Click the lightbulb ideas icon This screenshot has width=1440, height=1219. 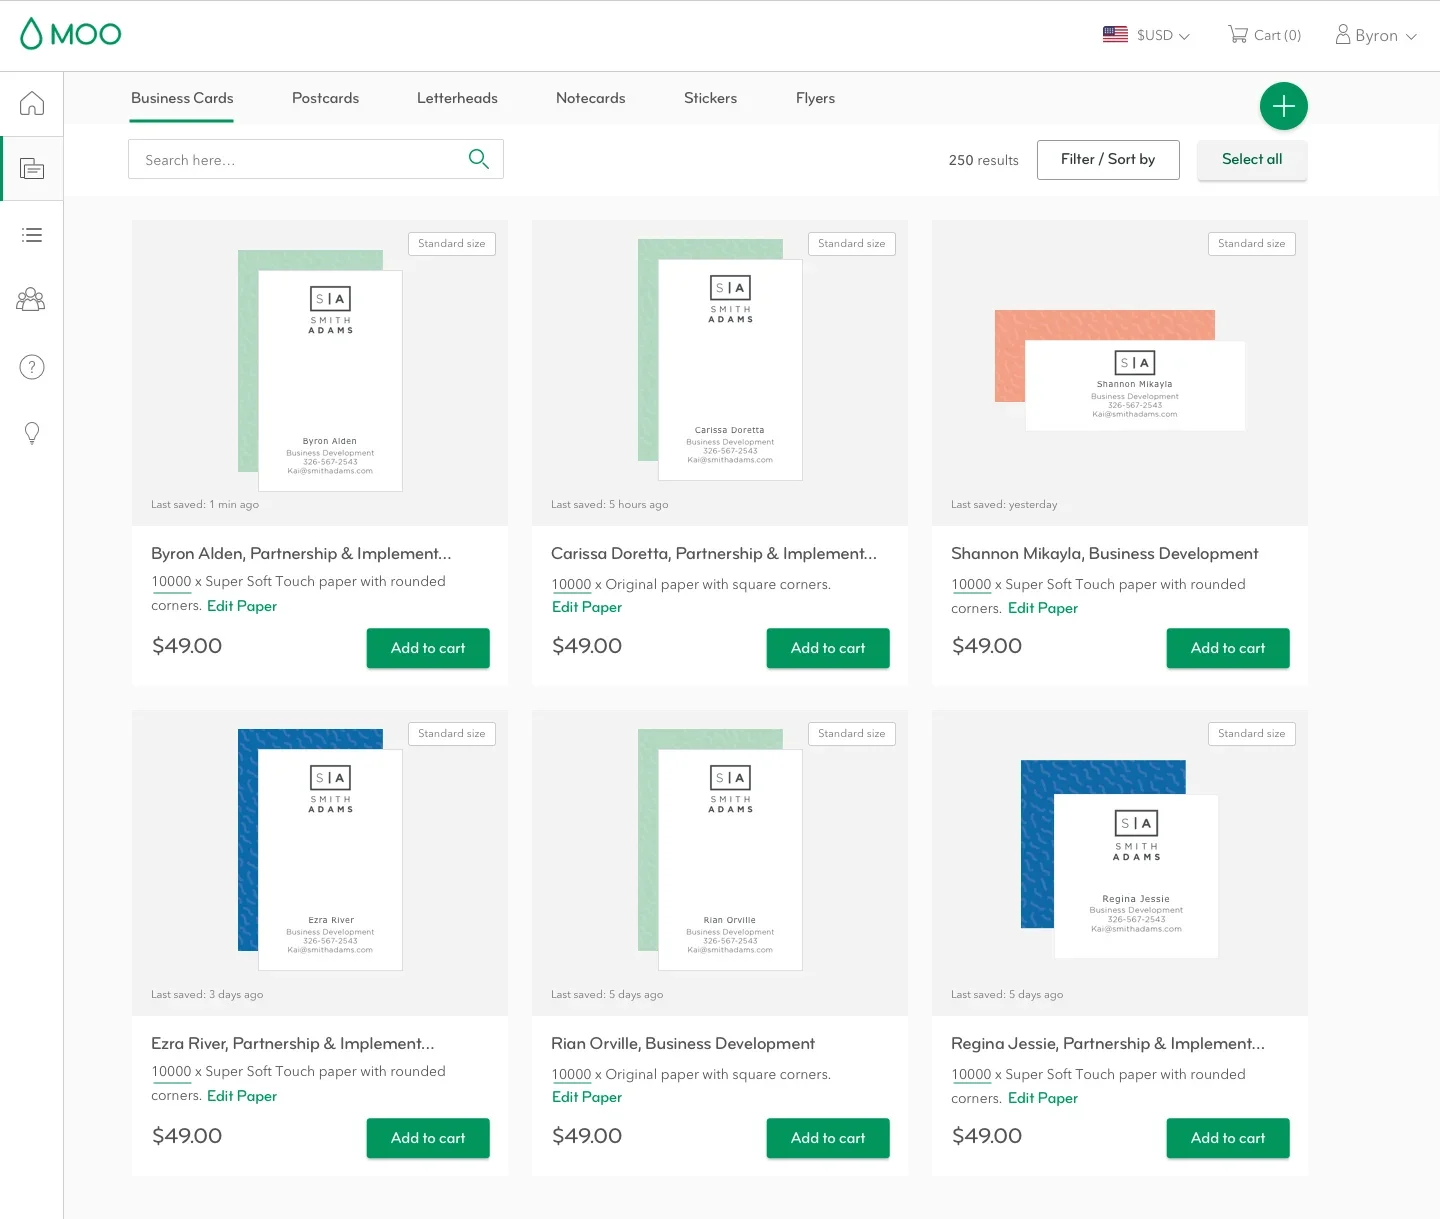32,433
